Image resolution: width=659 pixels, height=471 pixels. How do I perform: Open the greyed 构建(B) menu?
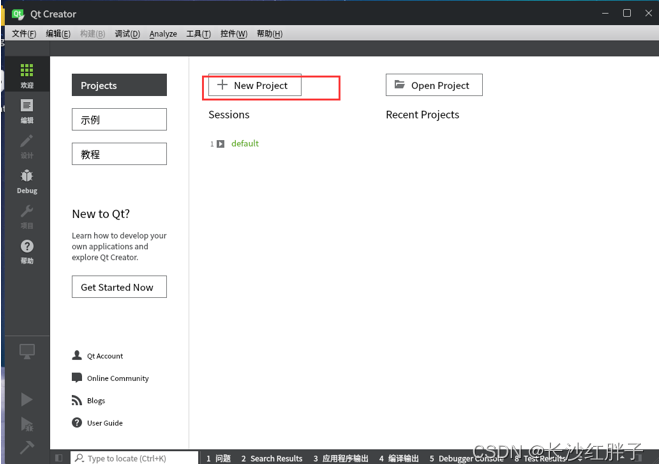[92, 34]
